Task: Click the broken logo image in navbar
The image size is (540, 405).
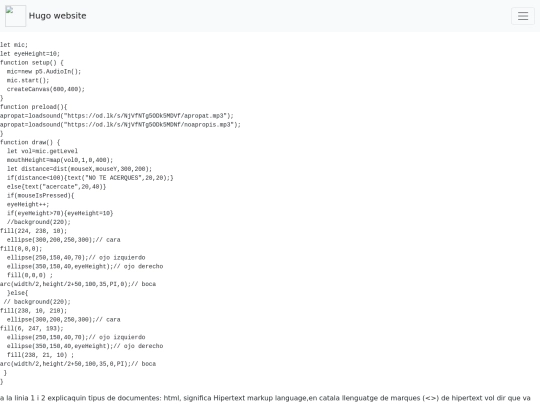Action: click(15, 16)
